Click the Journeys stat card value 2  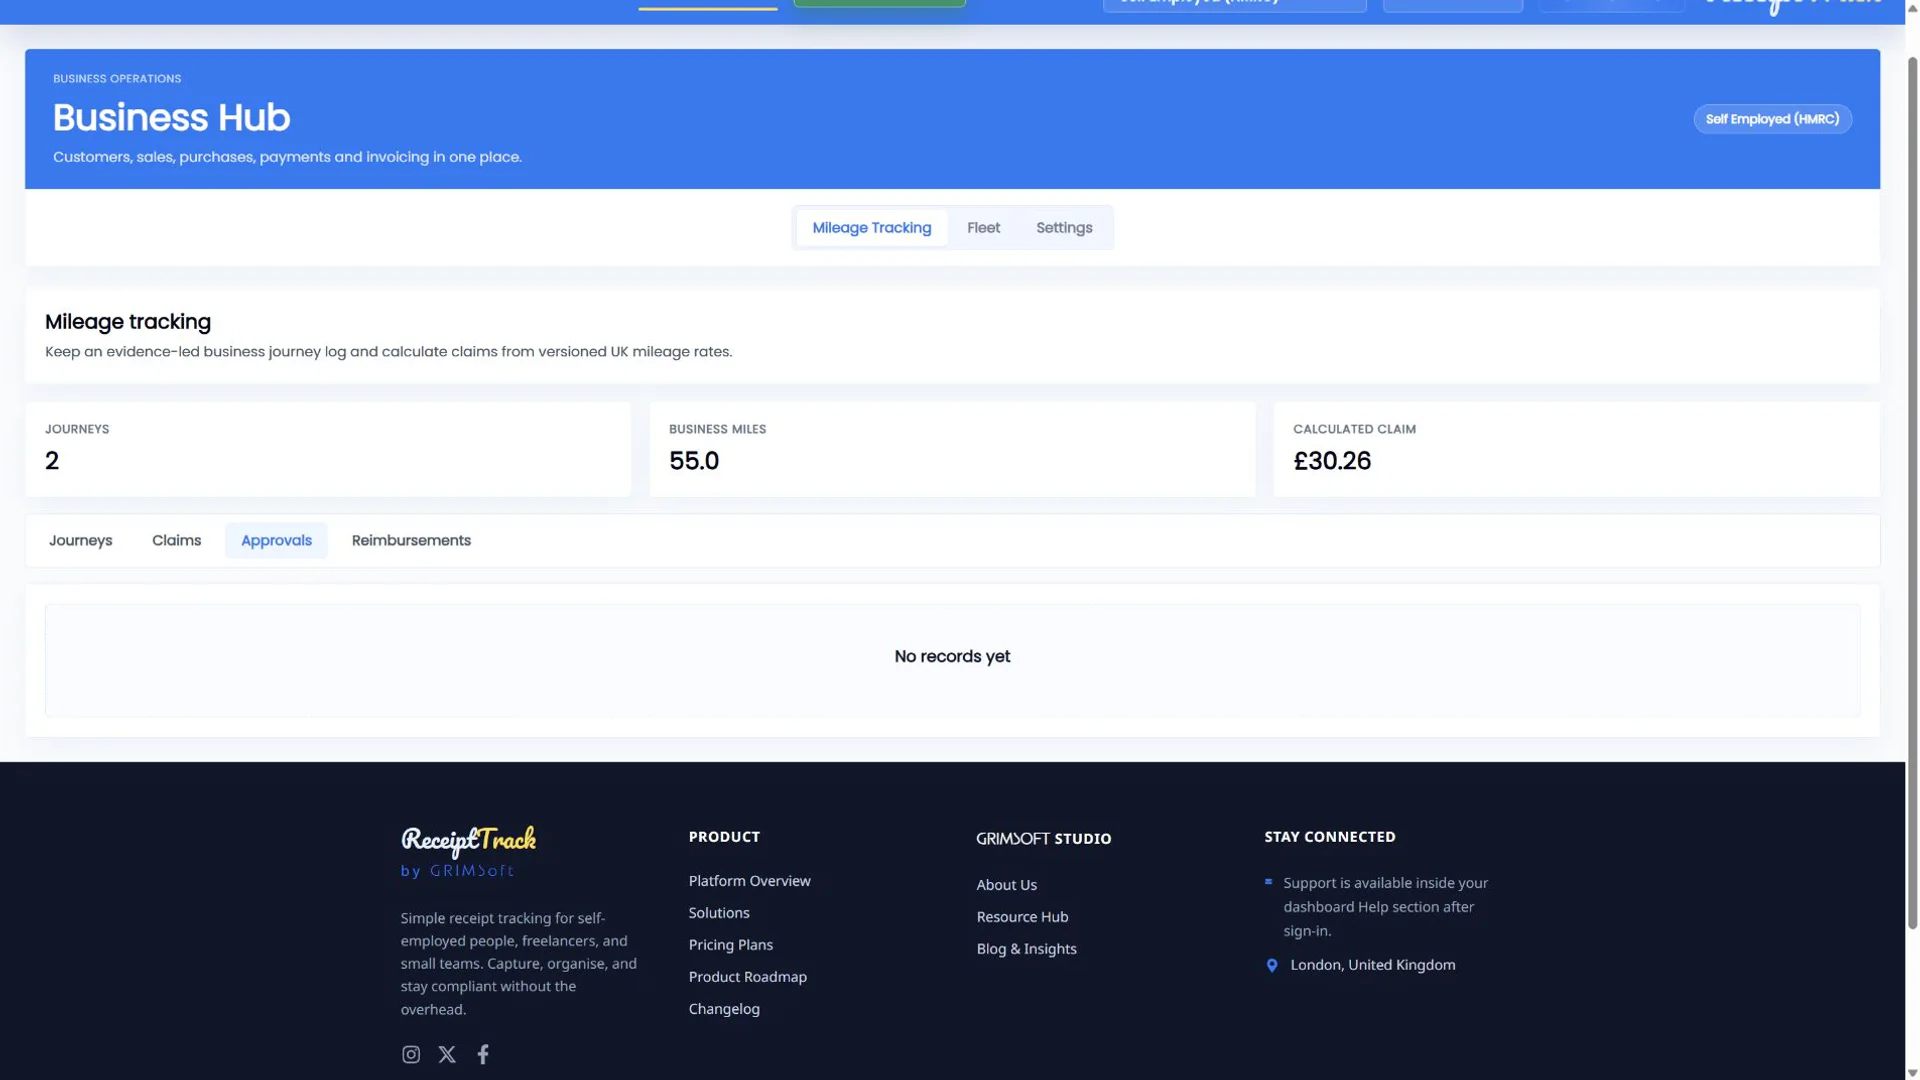tap(52, 461)
